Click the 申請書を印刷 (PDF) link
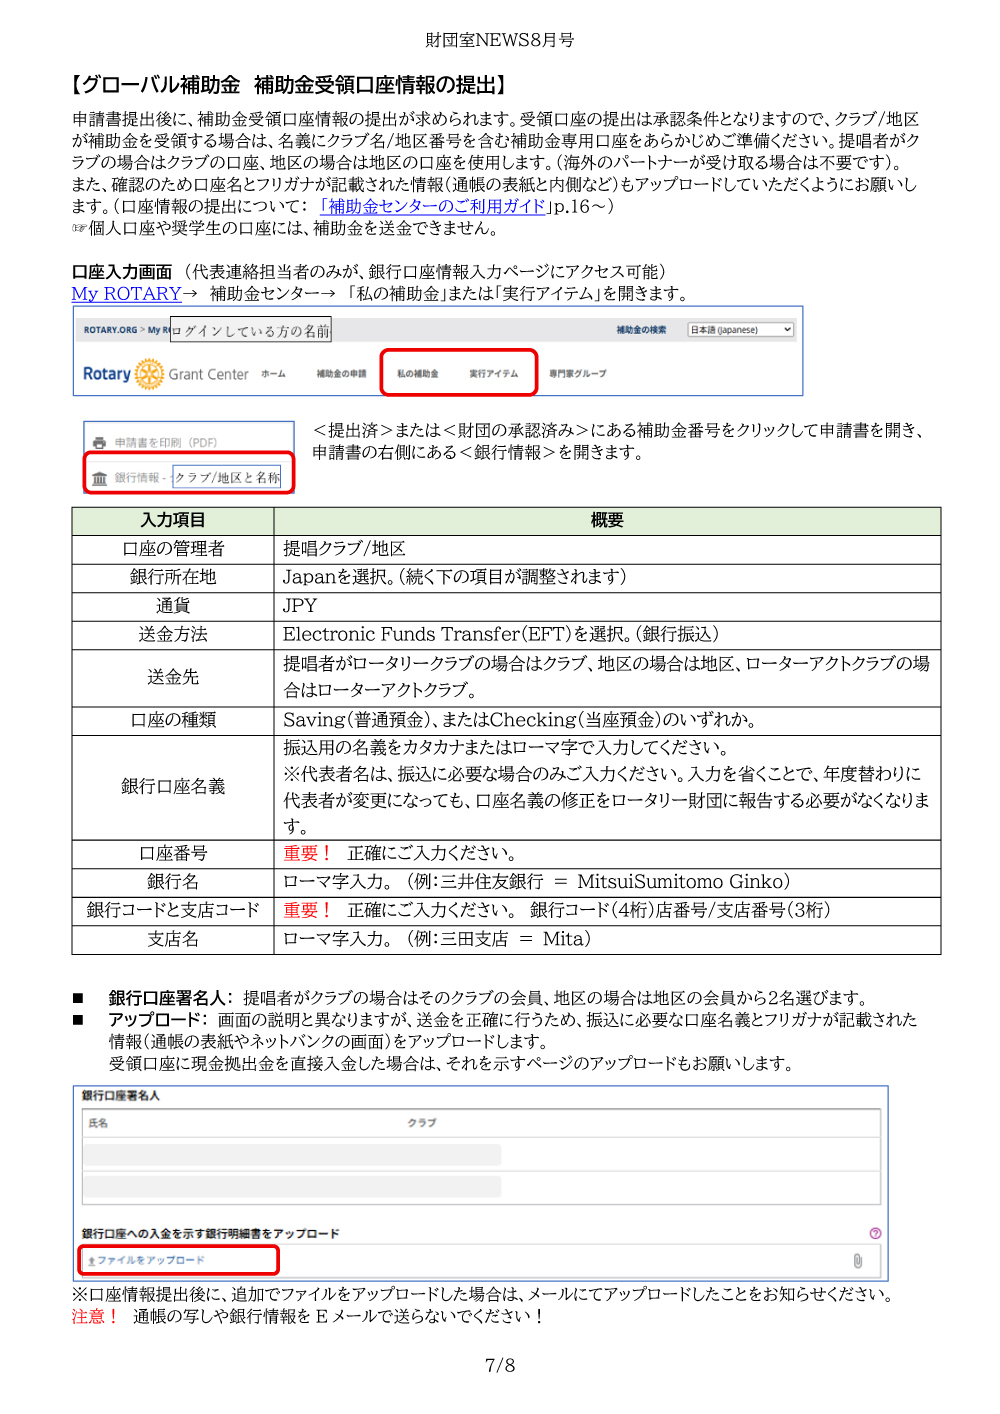Image resolution: width=1000 pixels, height=1414 pixels. tap(165, 443)
